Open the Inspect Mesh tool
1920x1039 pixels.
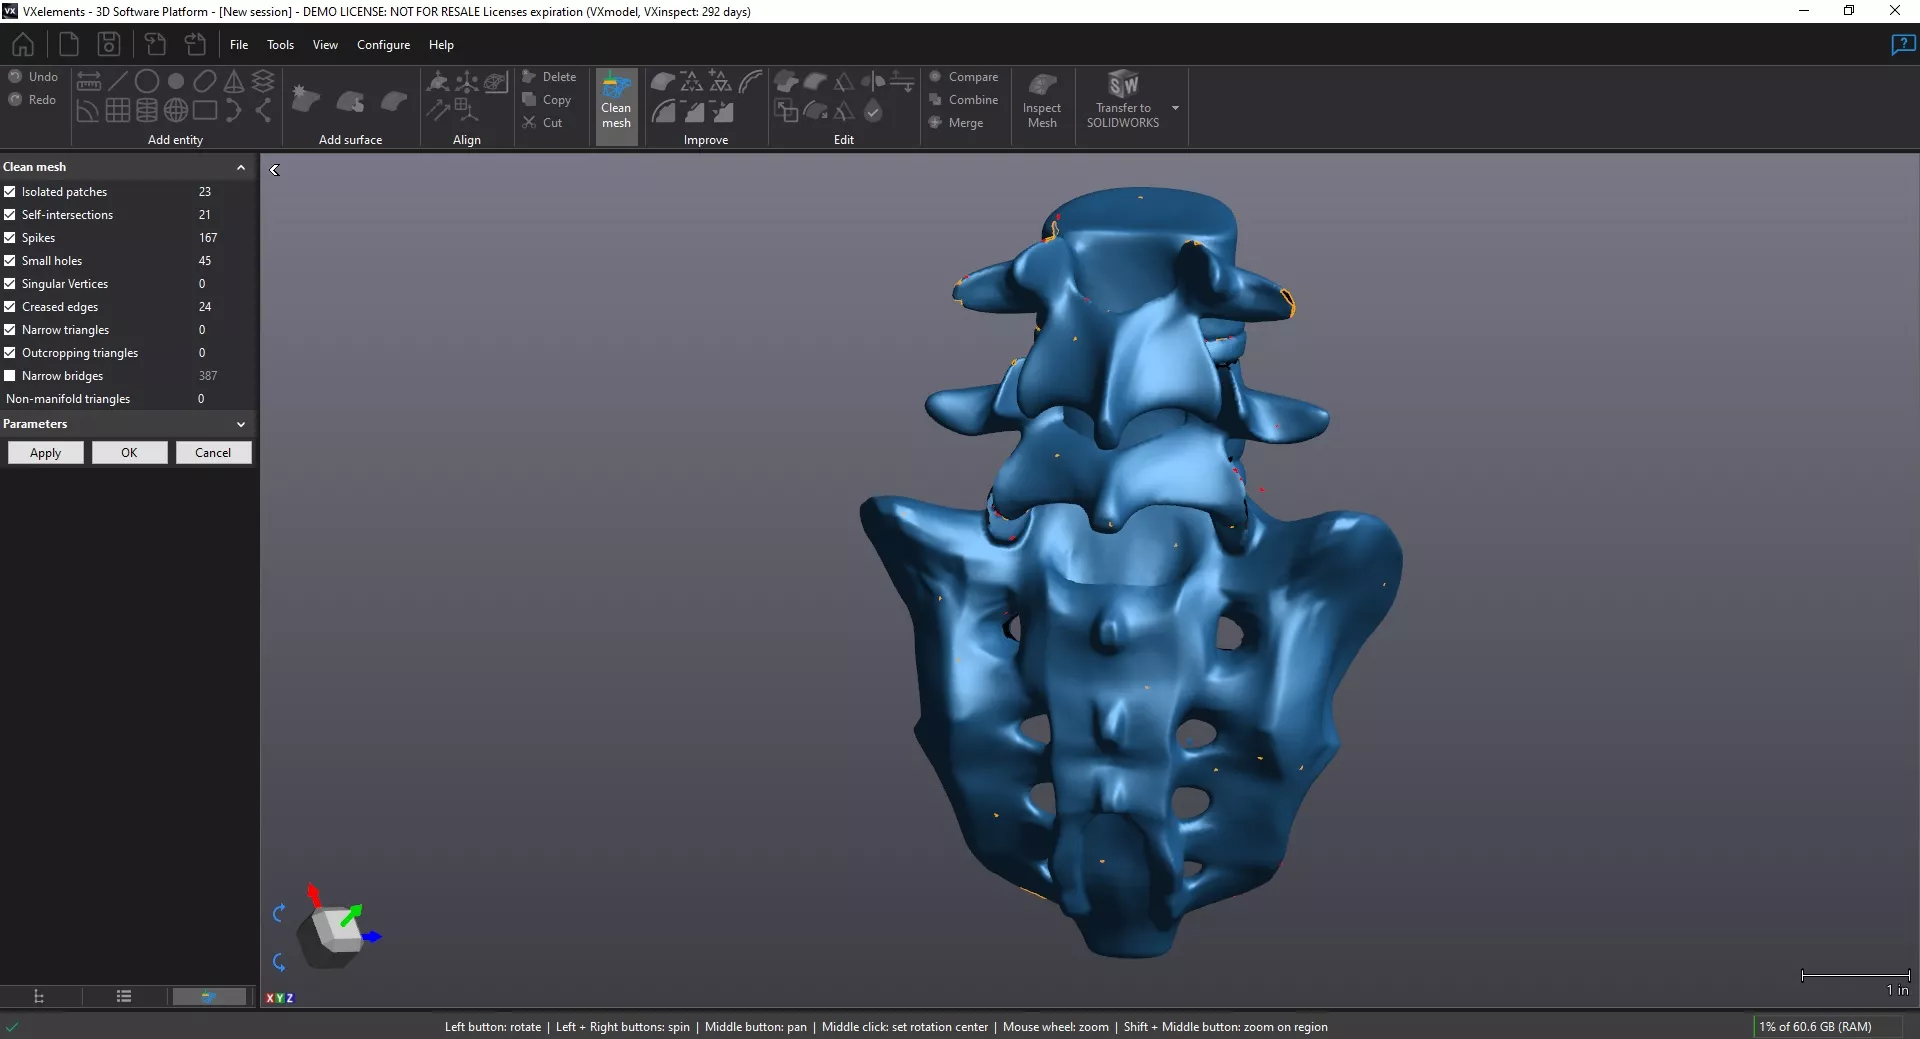tap(1042, 100)
